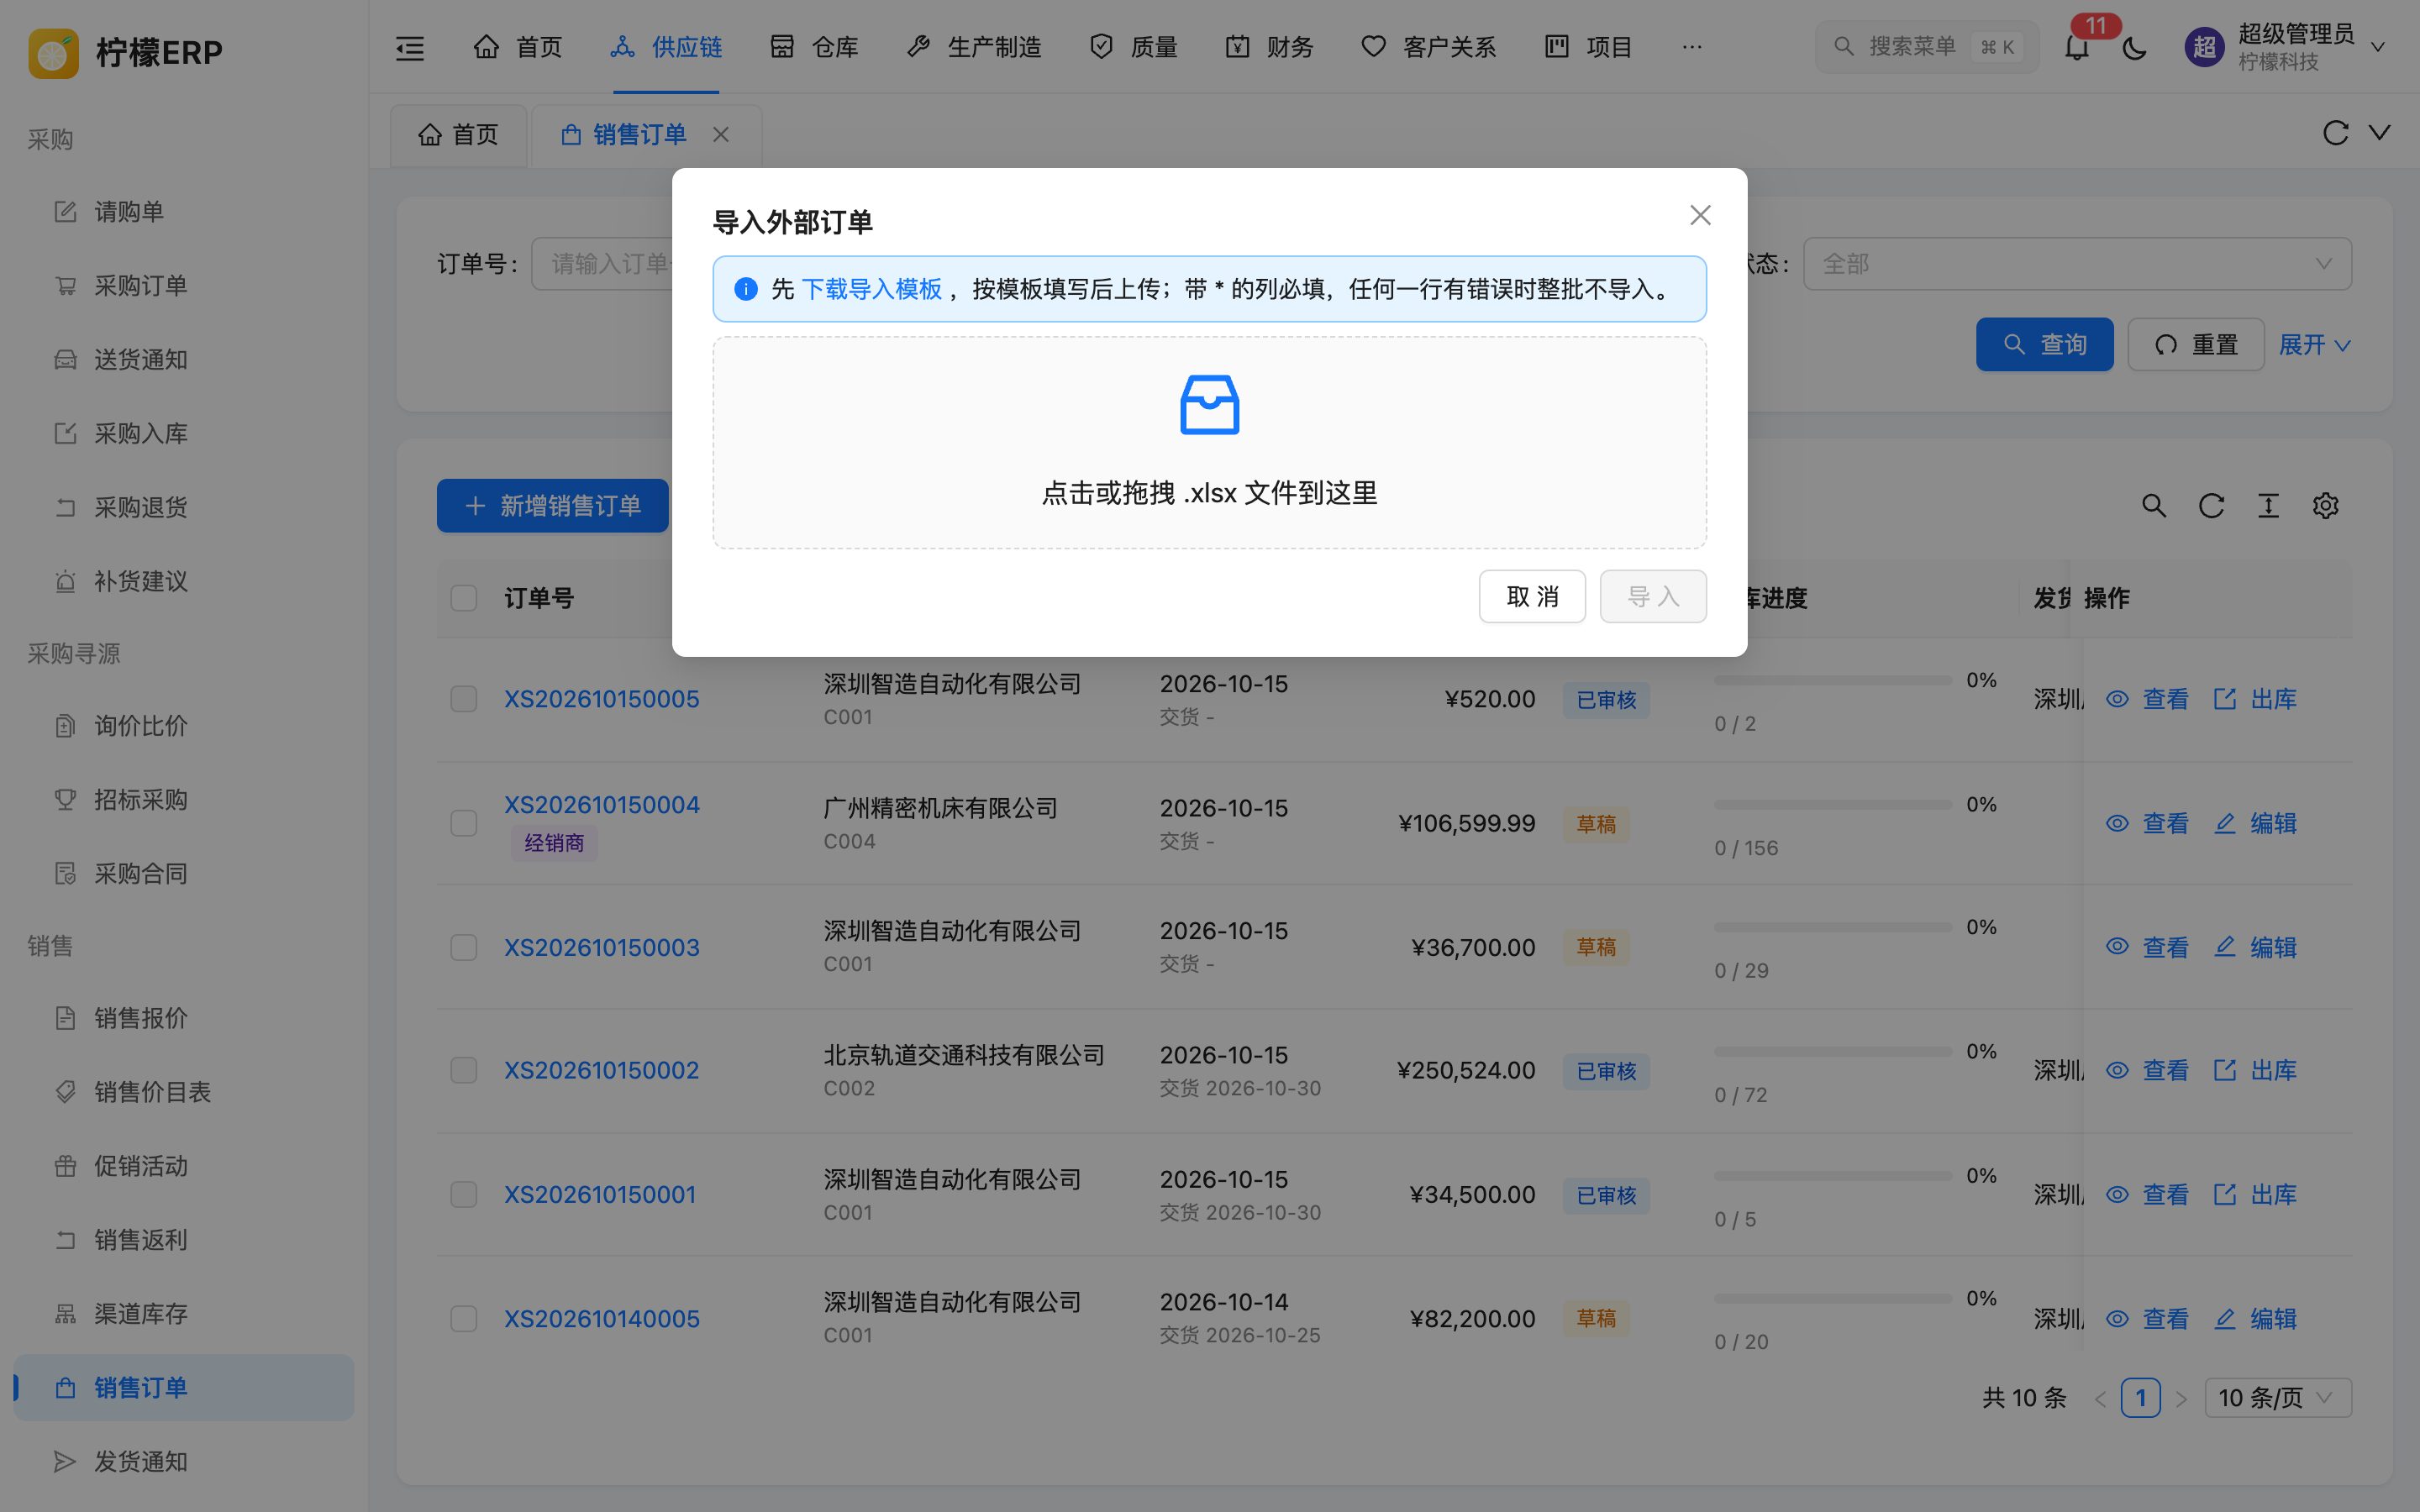Click the xlsx upload drop zone
Screen dimensions: 2420x1512
pyautogui.click(x=1209, y=443)
